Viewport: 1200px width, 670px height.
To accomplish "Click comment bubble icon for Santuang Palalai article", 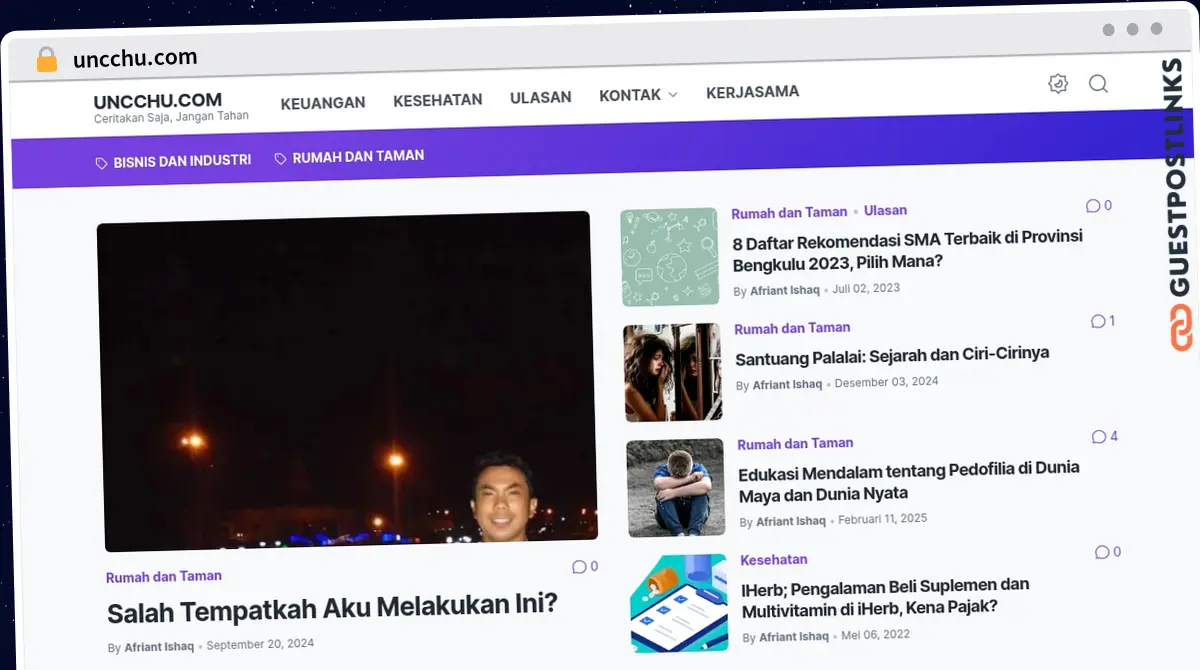I will tap(1098, 322).
